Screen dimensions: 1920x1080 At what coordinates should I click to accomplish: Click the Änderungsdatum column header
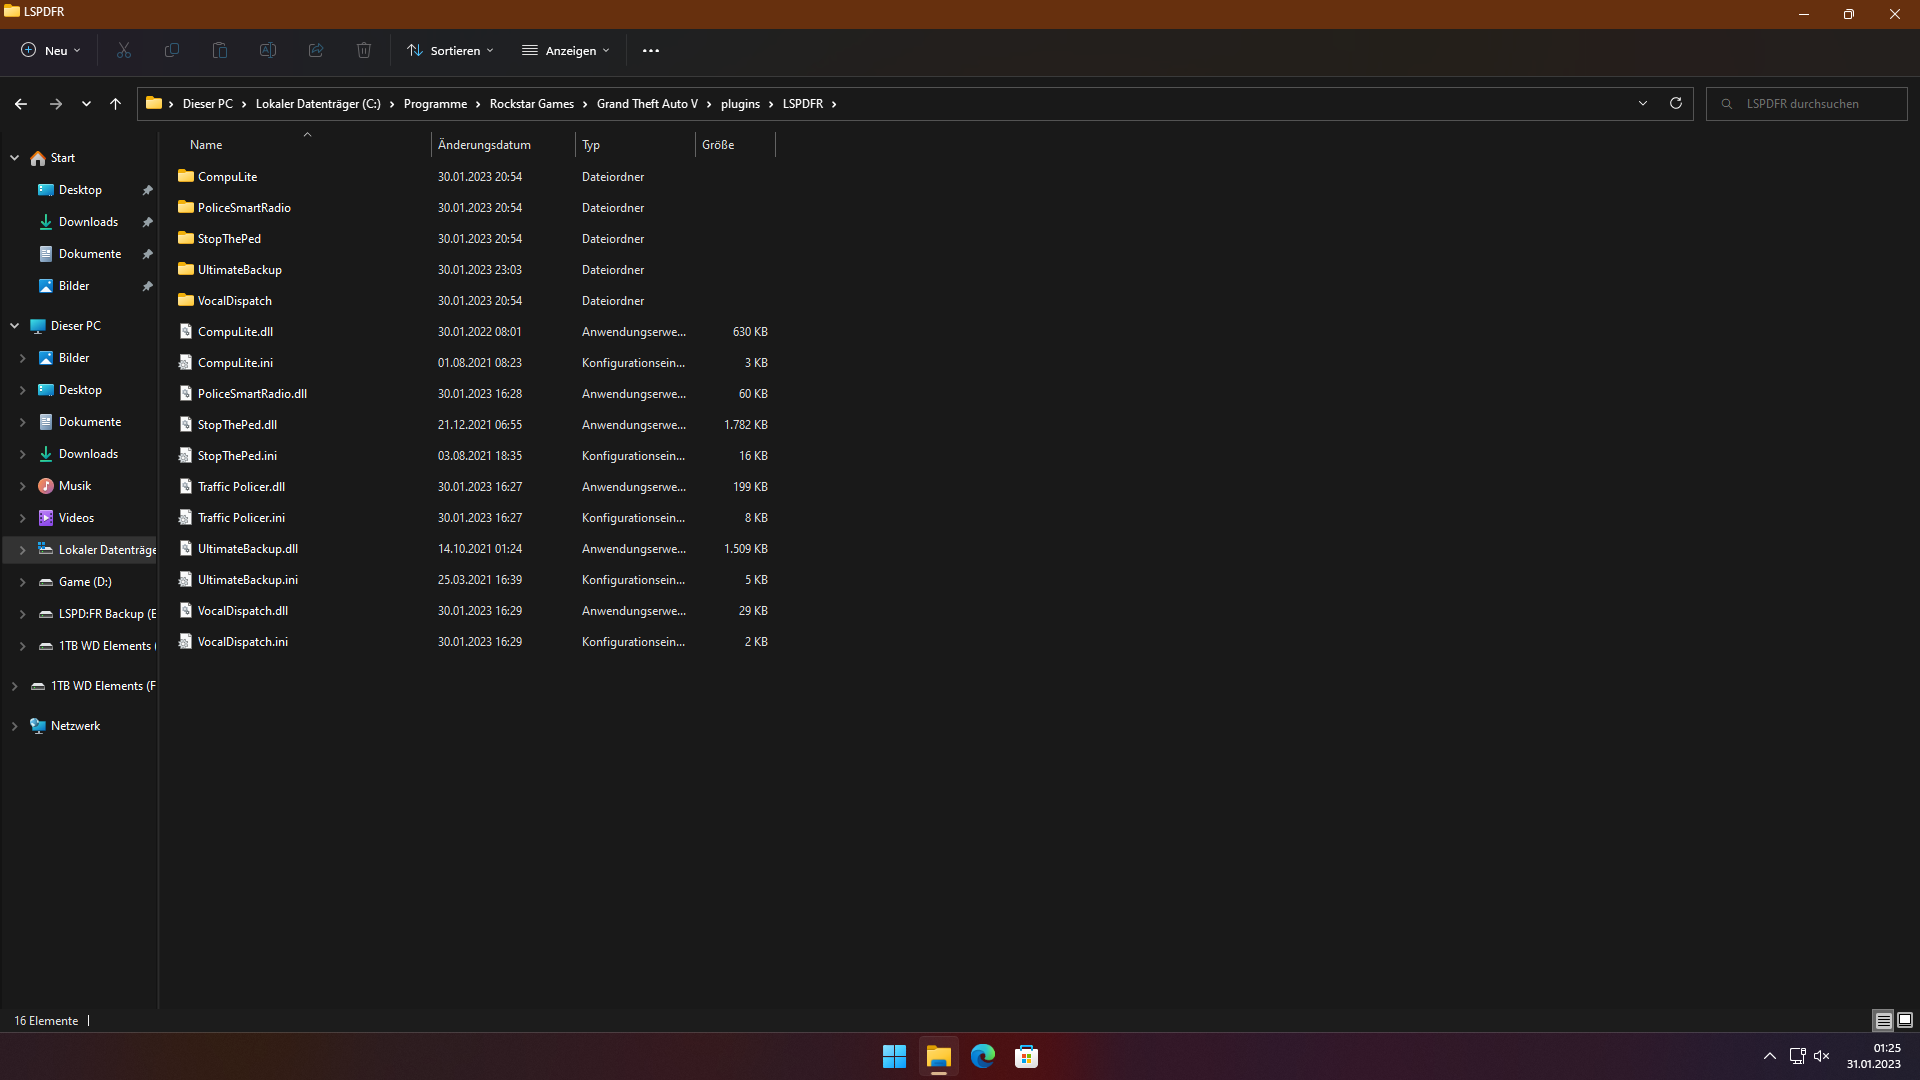pos(485,145)
